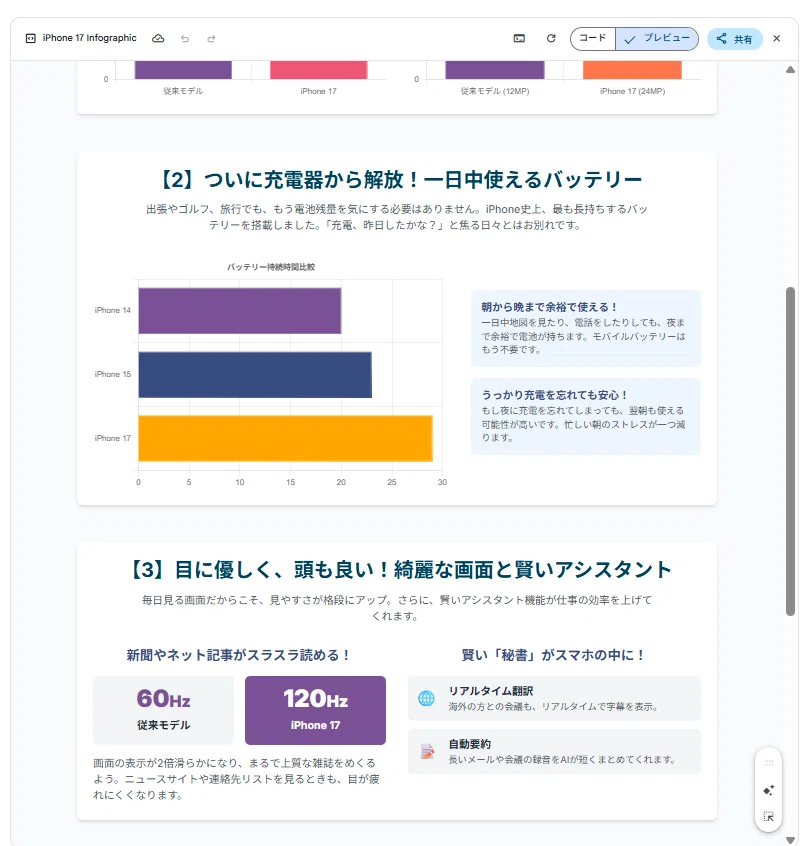Reload the preview with the refresh icon
Viewport: 812px width, 846px height.
coord(551,38)
